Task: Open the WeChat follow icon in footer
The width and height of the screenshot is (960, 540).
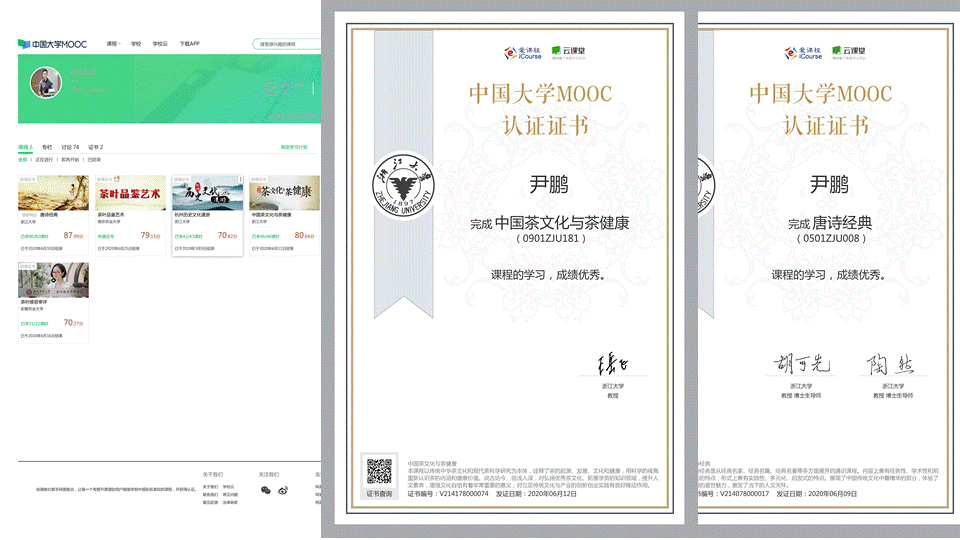Action: [265, 490]
